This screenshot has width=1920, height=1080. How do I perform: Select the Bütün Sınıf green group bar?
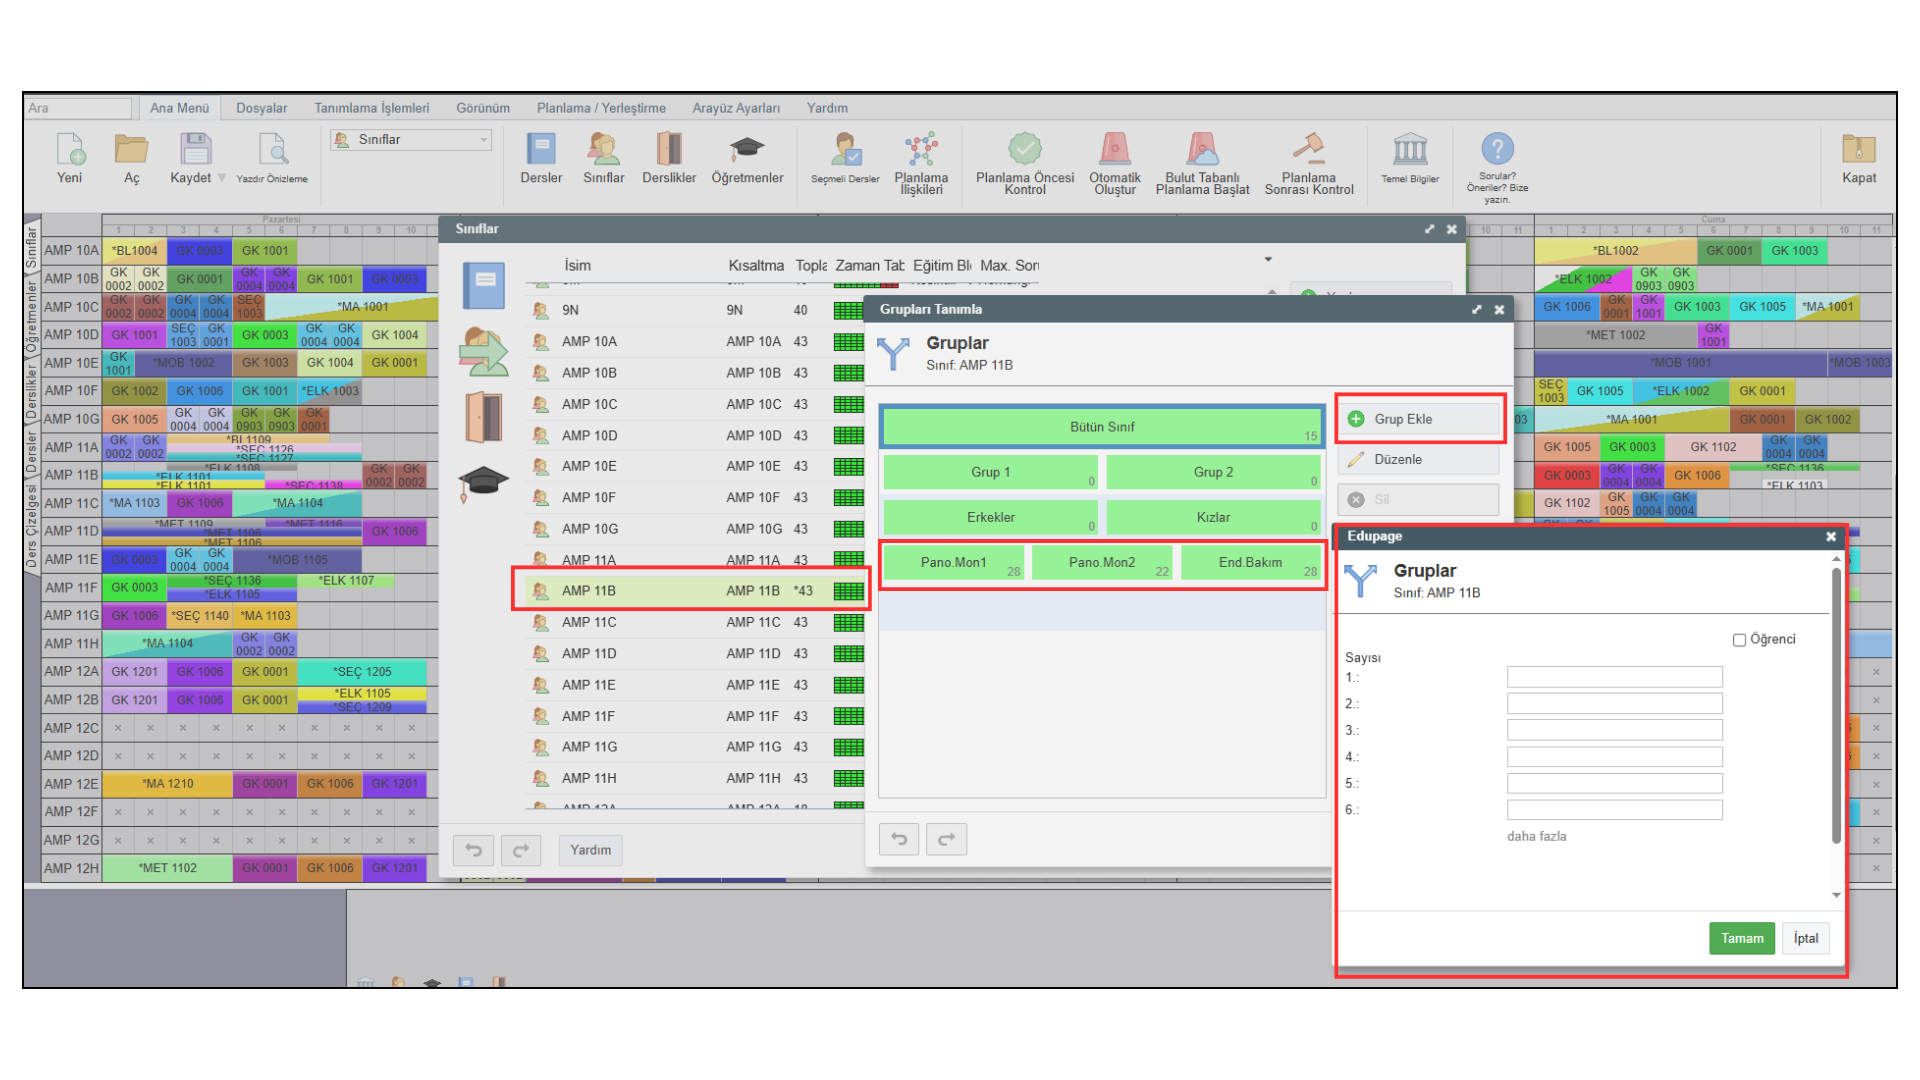click(x=1102, y=427)
